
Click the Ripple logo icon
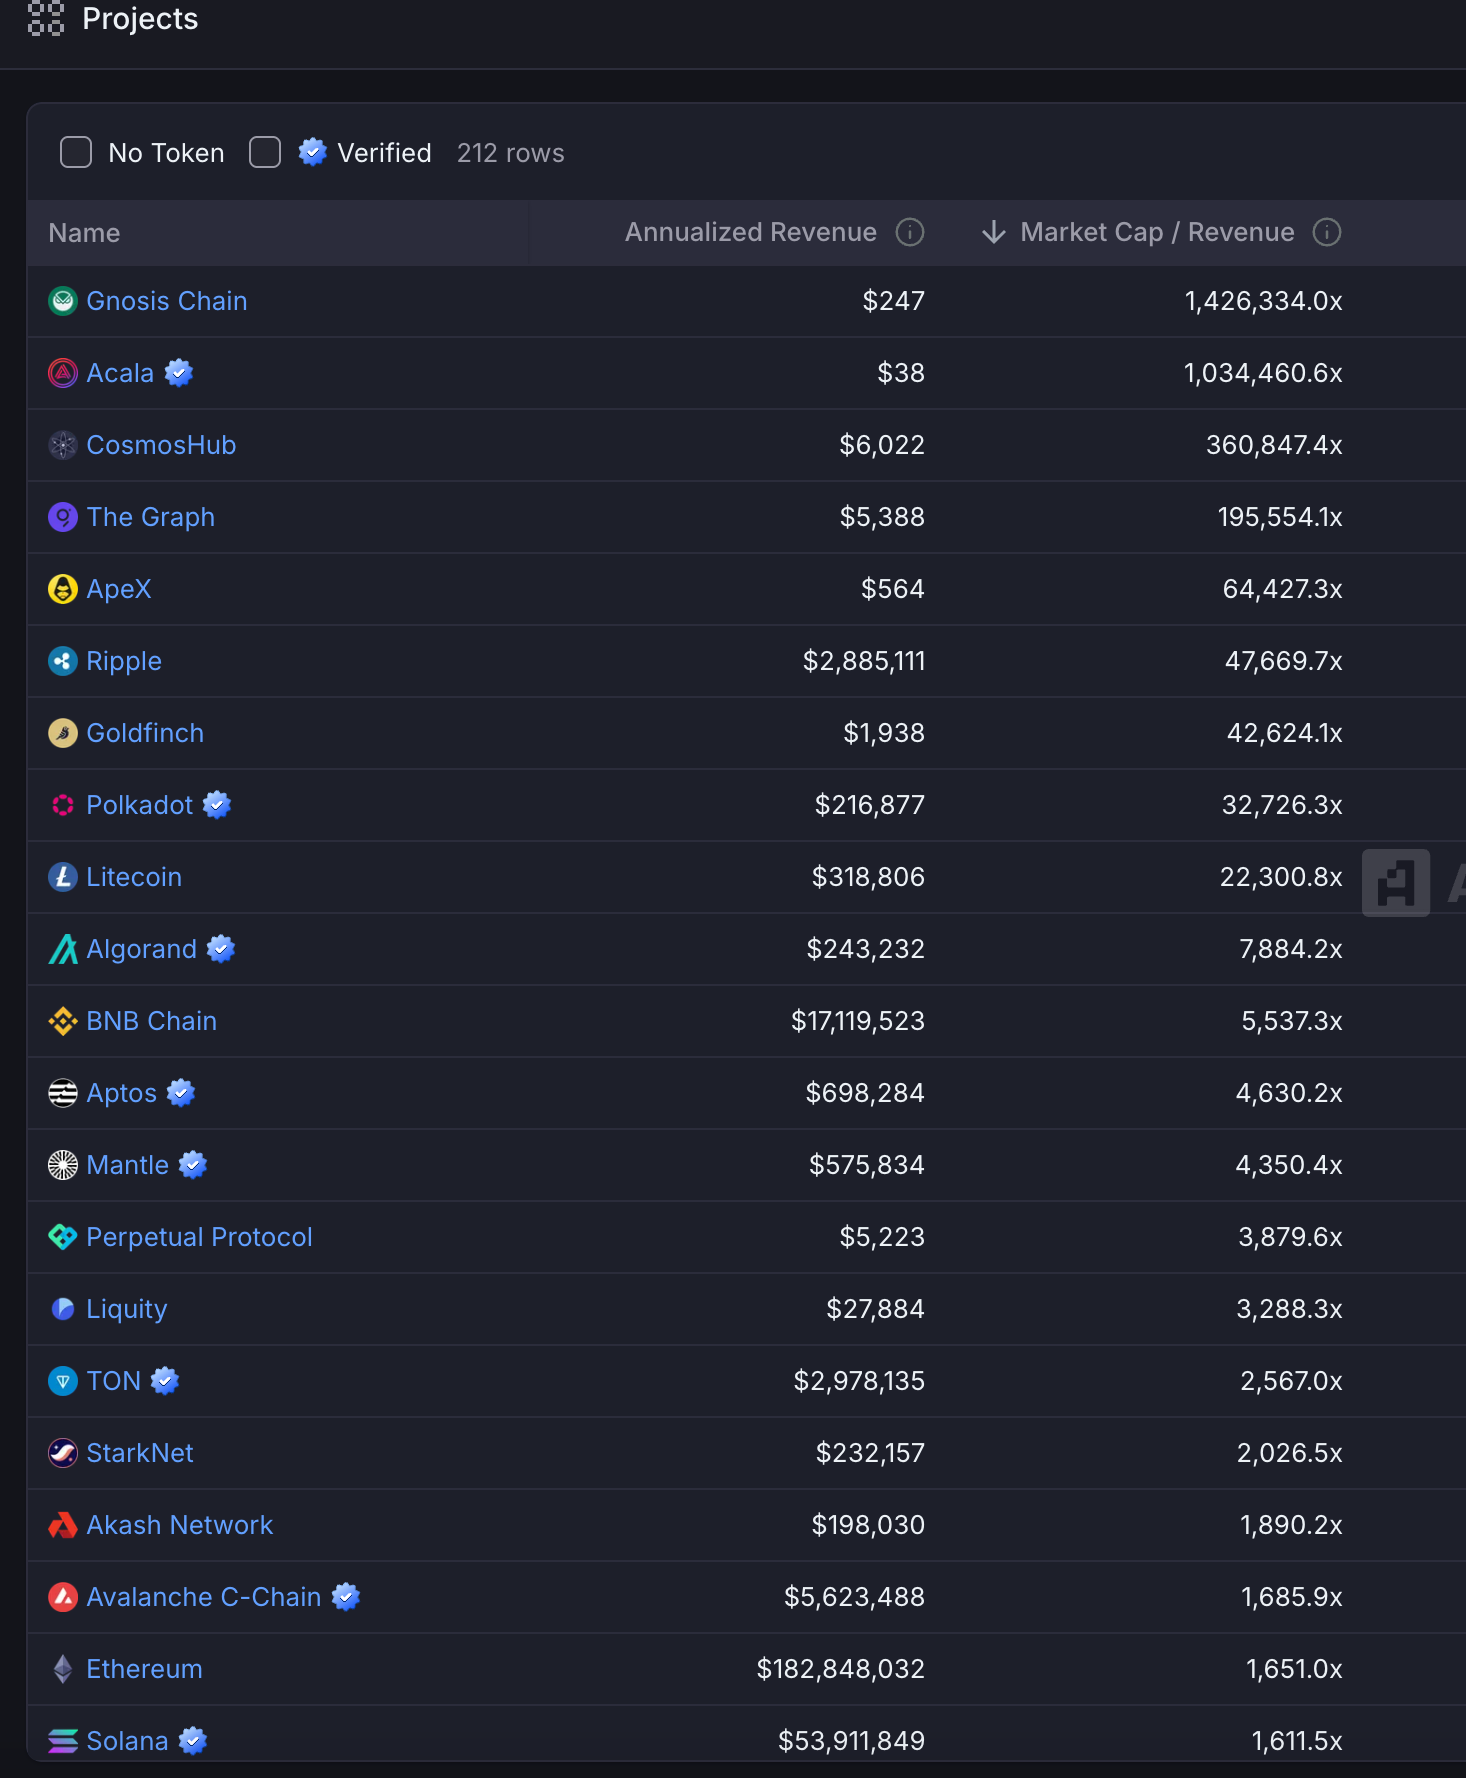coord(63,661)
